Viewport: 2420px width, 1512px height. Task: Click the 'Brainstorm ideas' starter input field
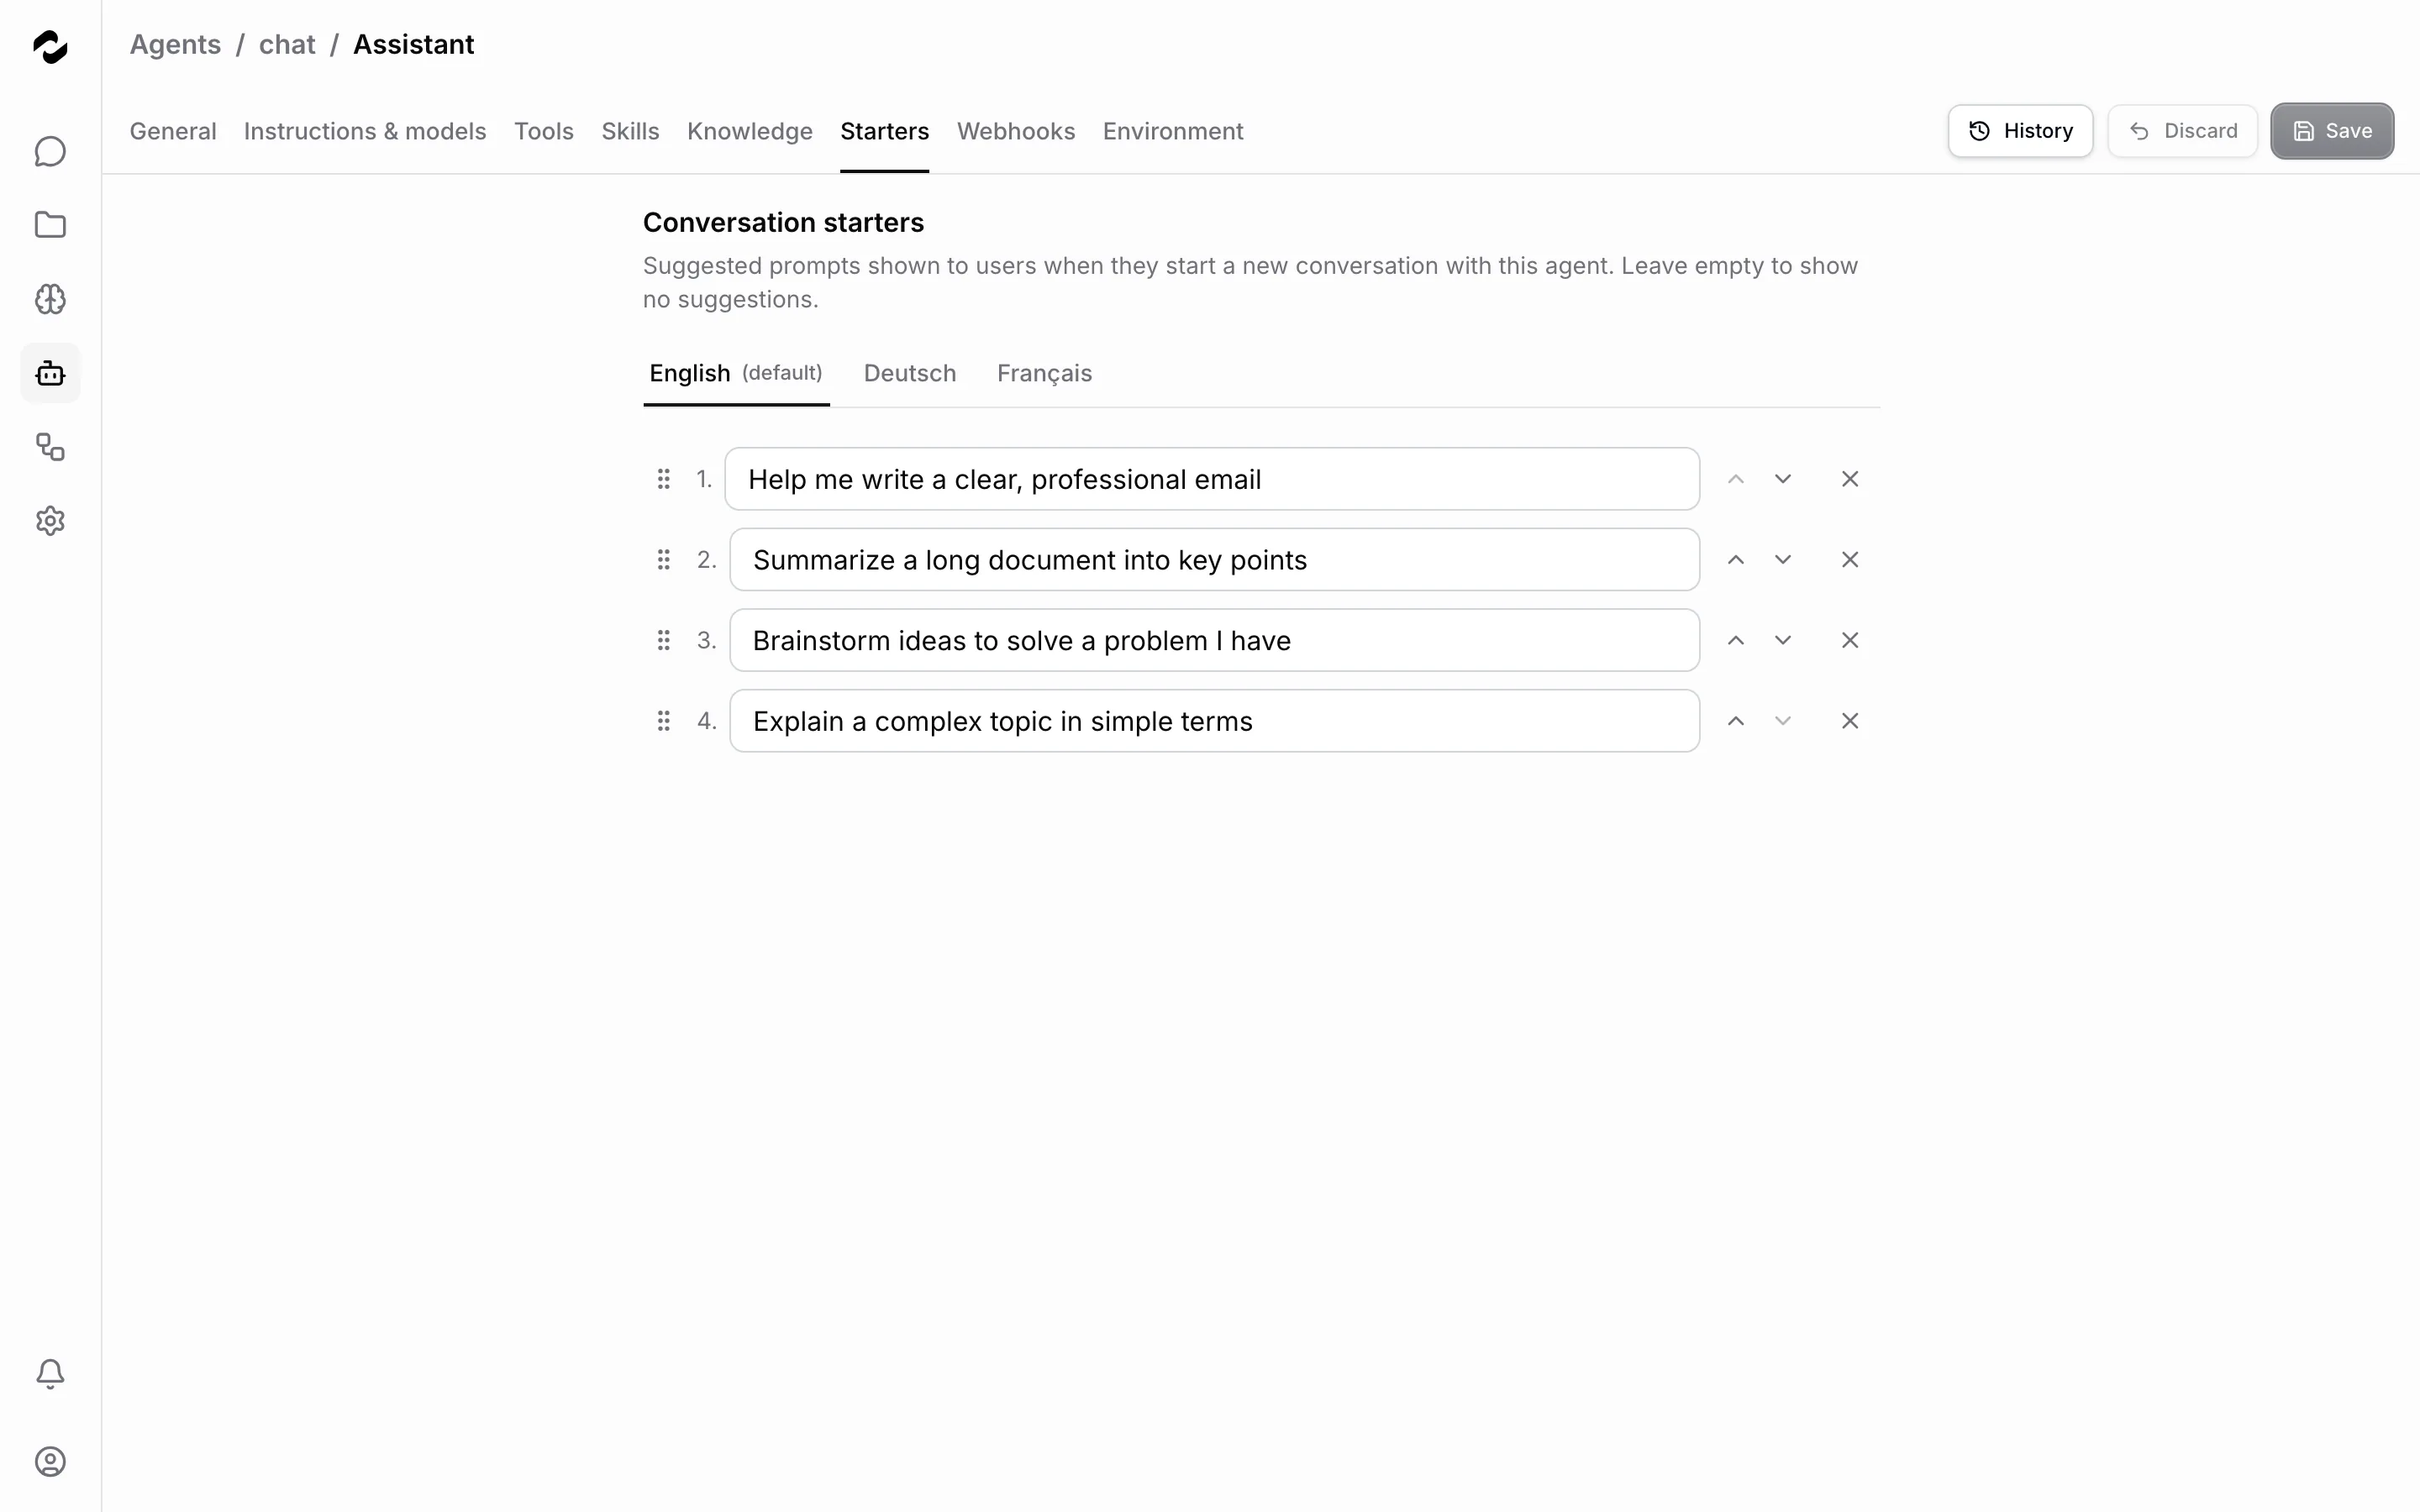click(1214, 640)
